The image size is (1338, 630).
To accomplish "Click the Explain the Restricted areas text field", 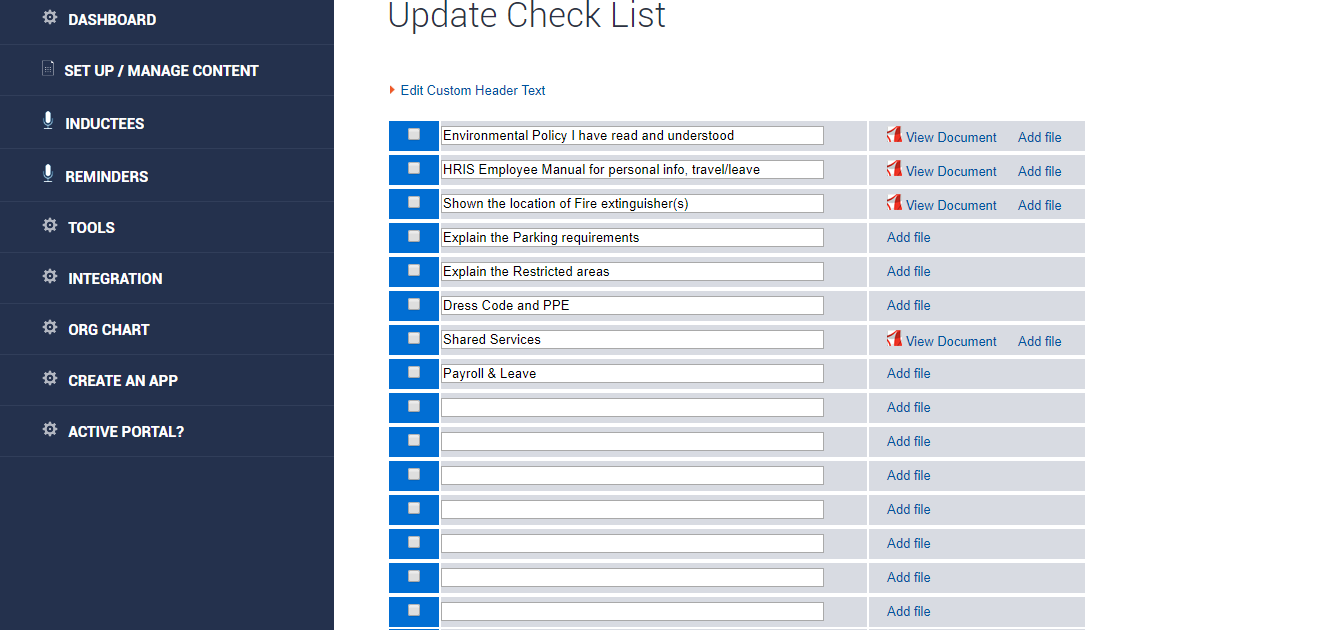I will [x=632, y=271].
